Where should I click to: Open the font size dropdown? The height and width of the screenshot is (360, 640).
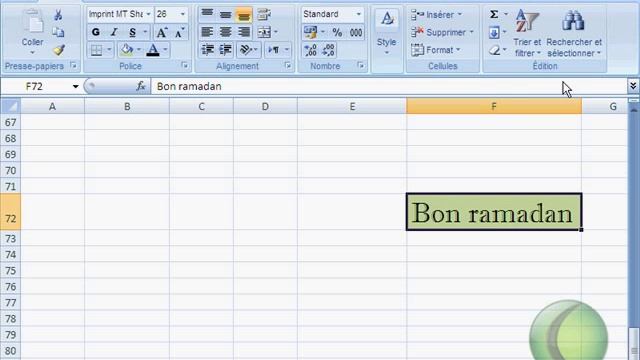pos(182,14)
